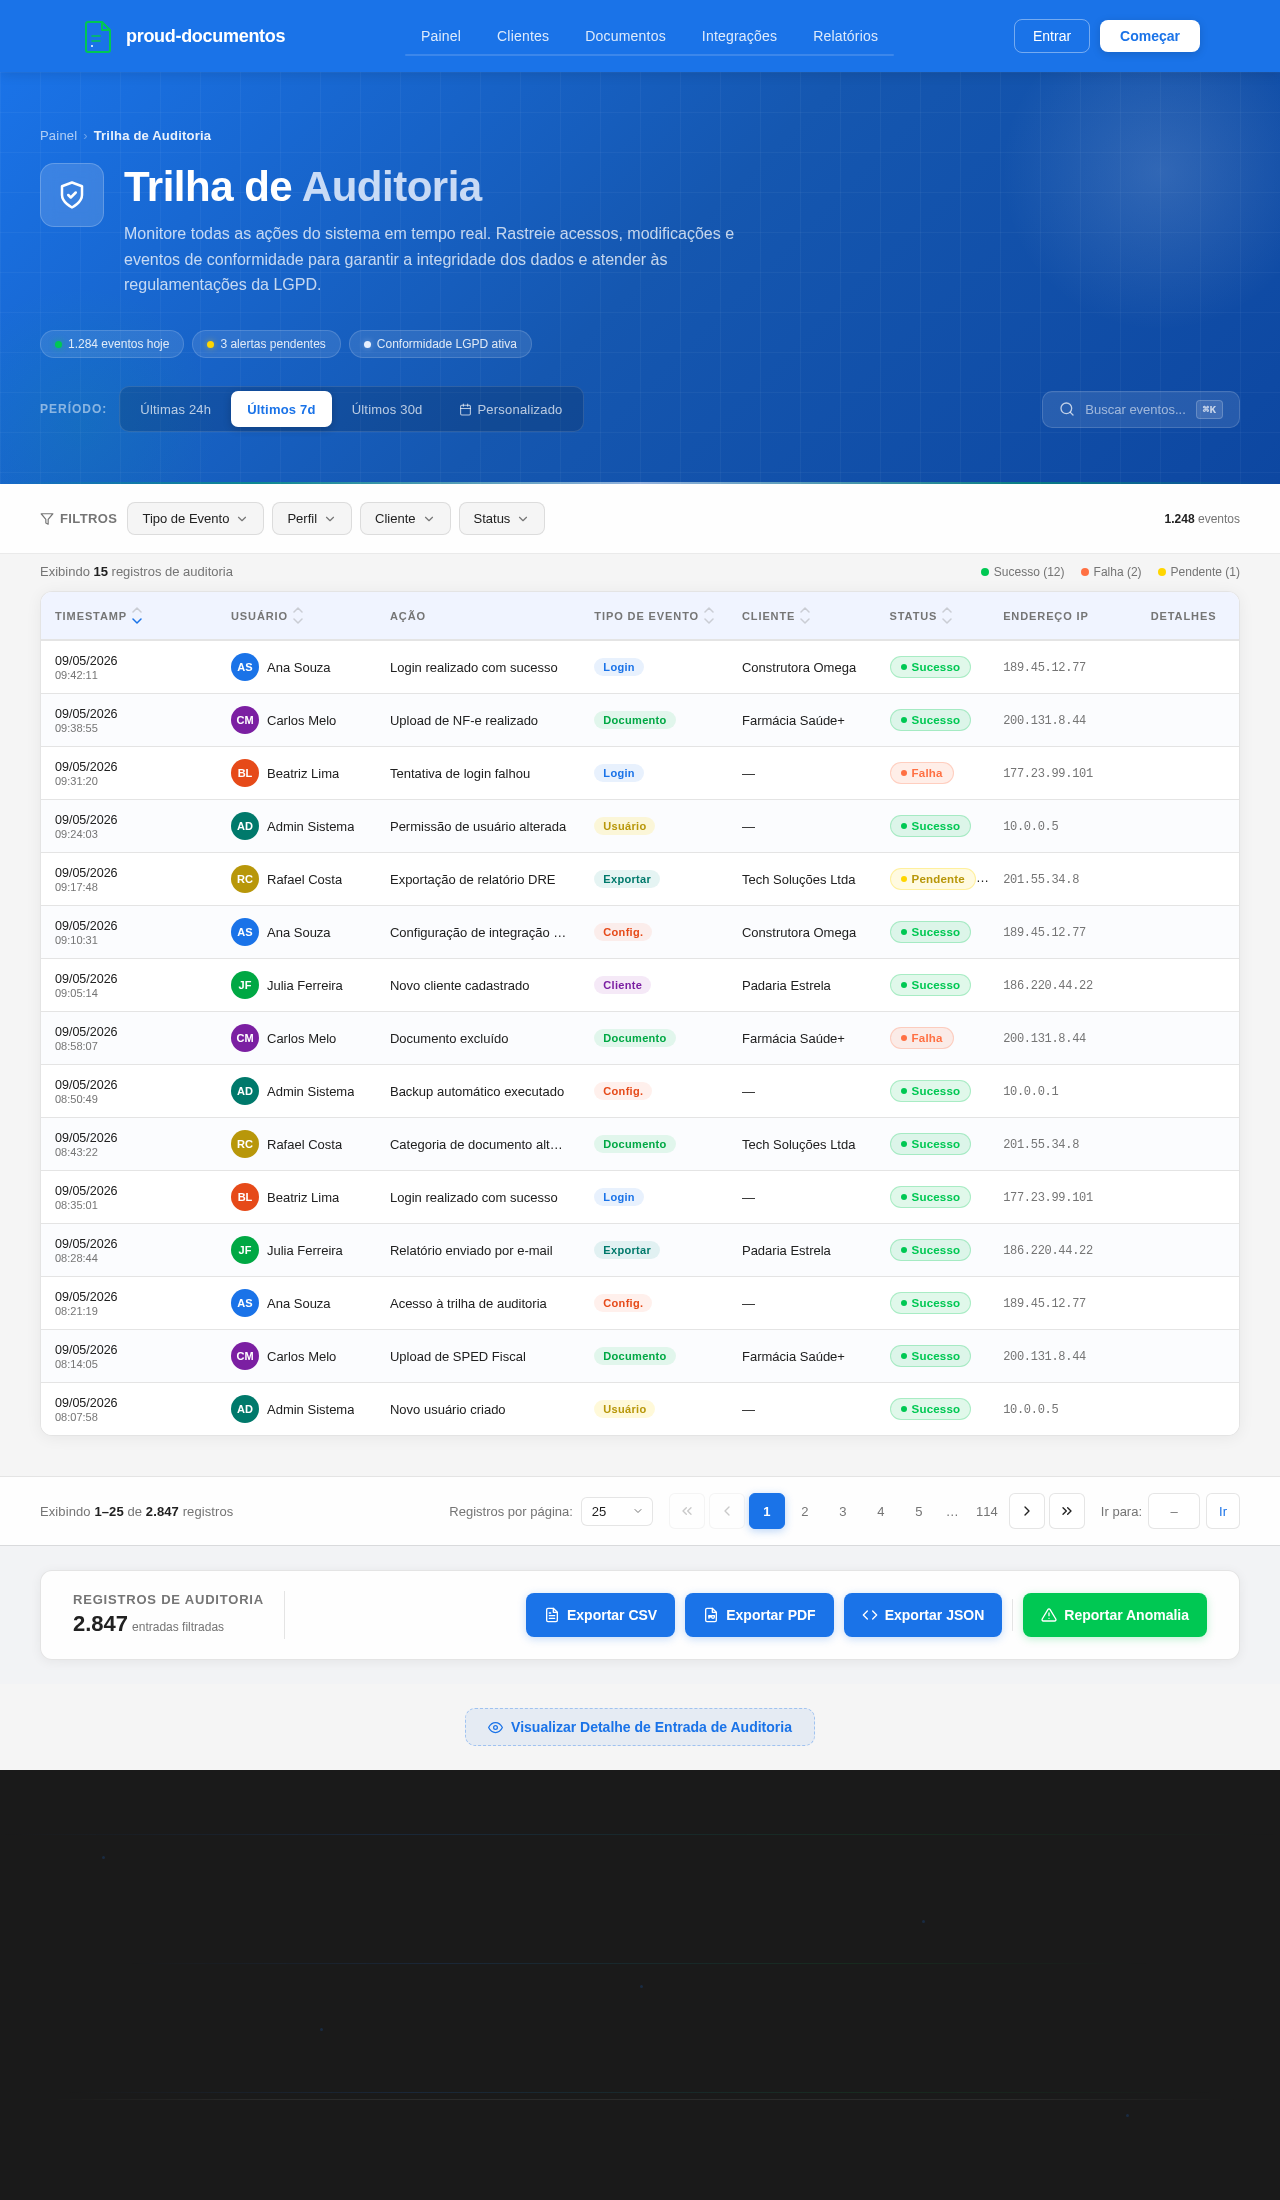Click the CM avatar in the 09:38:55 row
Viewport: 1280px width, 2200px height.
point(245,720)
